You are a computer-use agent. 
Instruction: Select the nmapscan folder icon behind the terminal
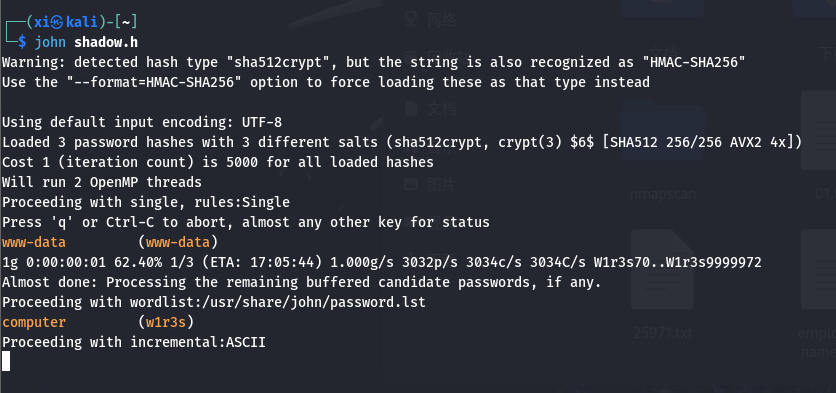point(663,138)
